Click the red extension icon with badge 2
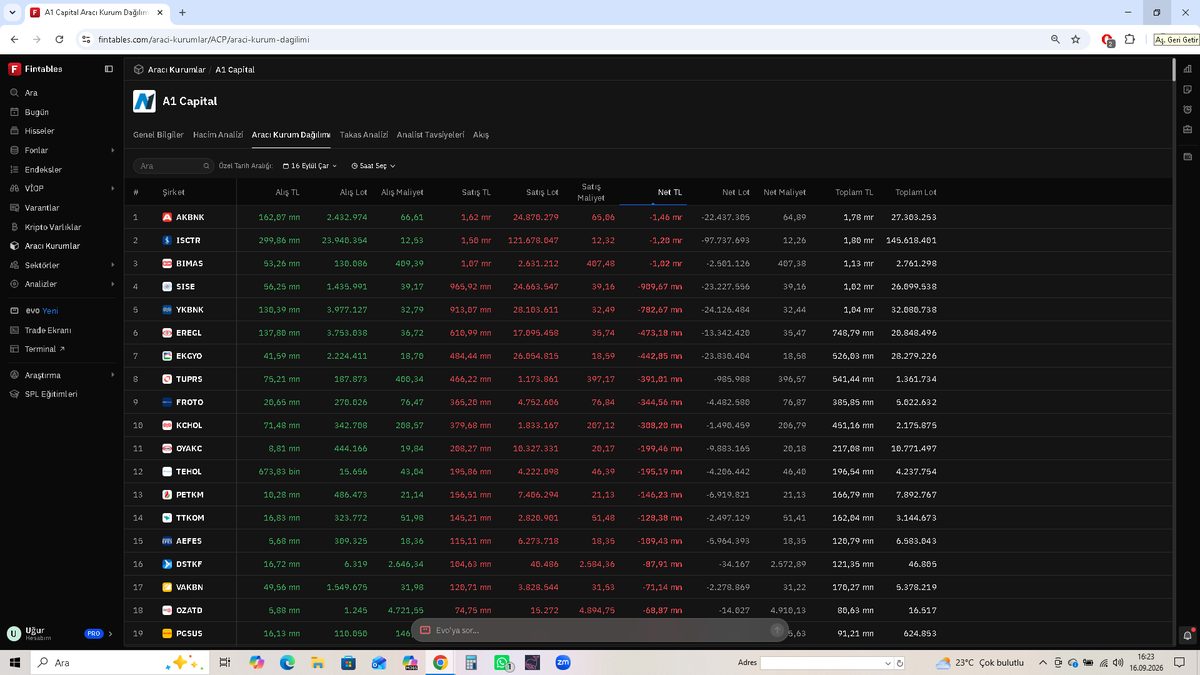 [1108, 40]
